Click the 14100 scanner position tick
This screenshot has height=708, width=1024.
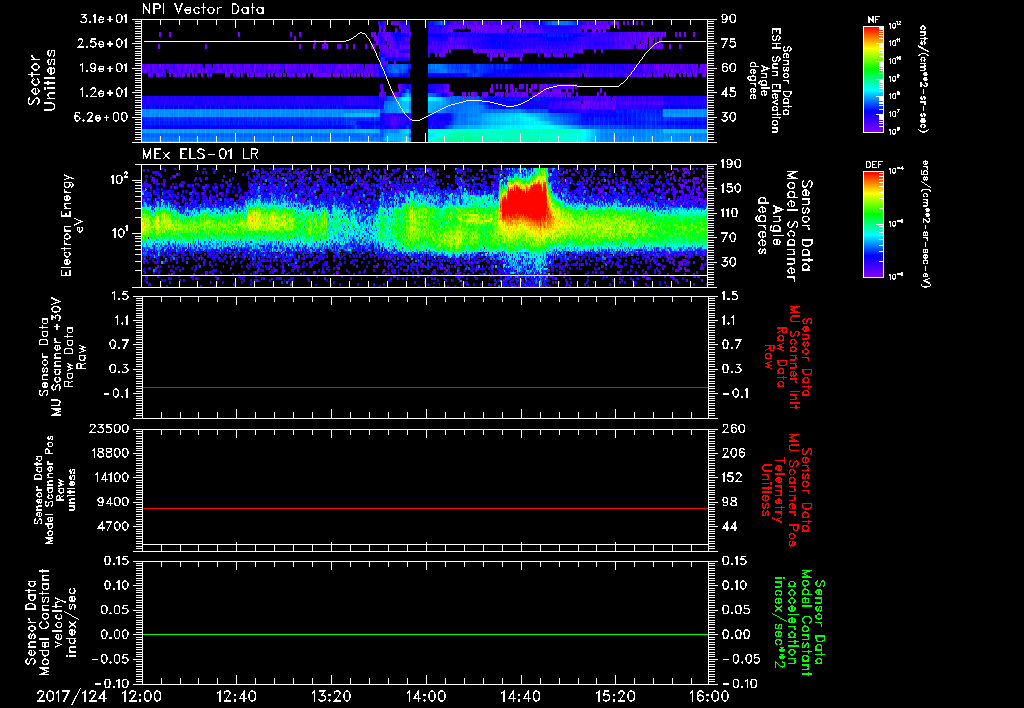(109, 477)
